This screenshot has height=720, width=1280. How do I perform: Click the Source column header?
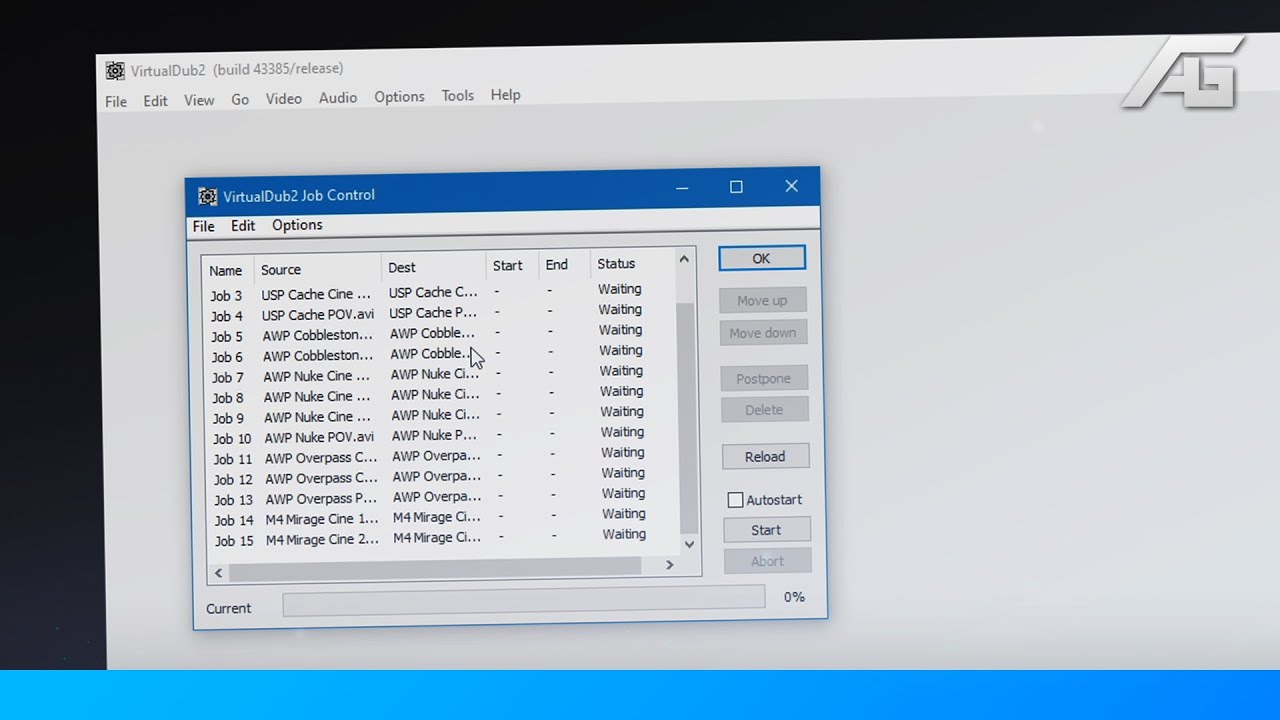pos(317,269)
